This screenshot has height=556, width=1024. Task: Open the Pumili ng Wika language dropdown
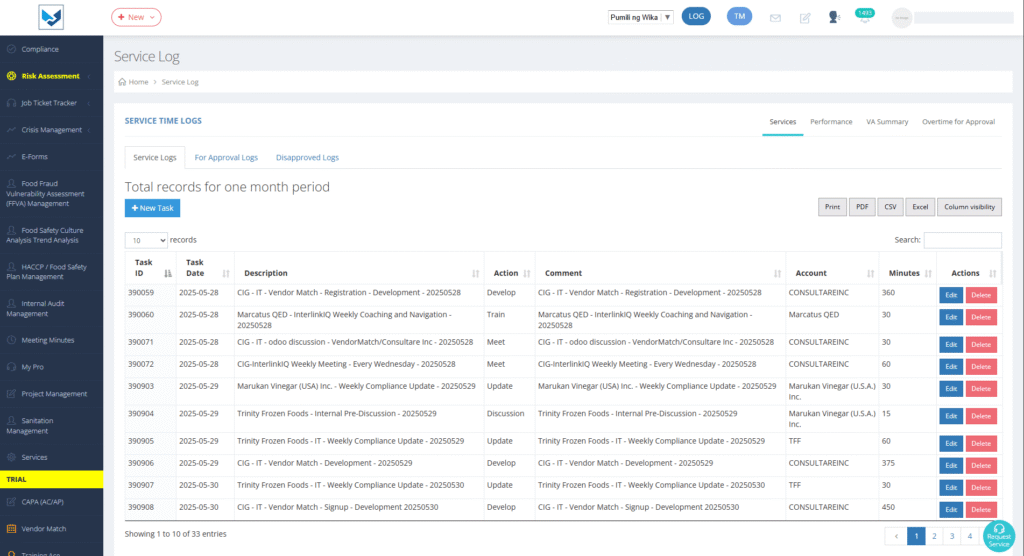640,18
